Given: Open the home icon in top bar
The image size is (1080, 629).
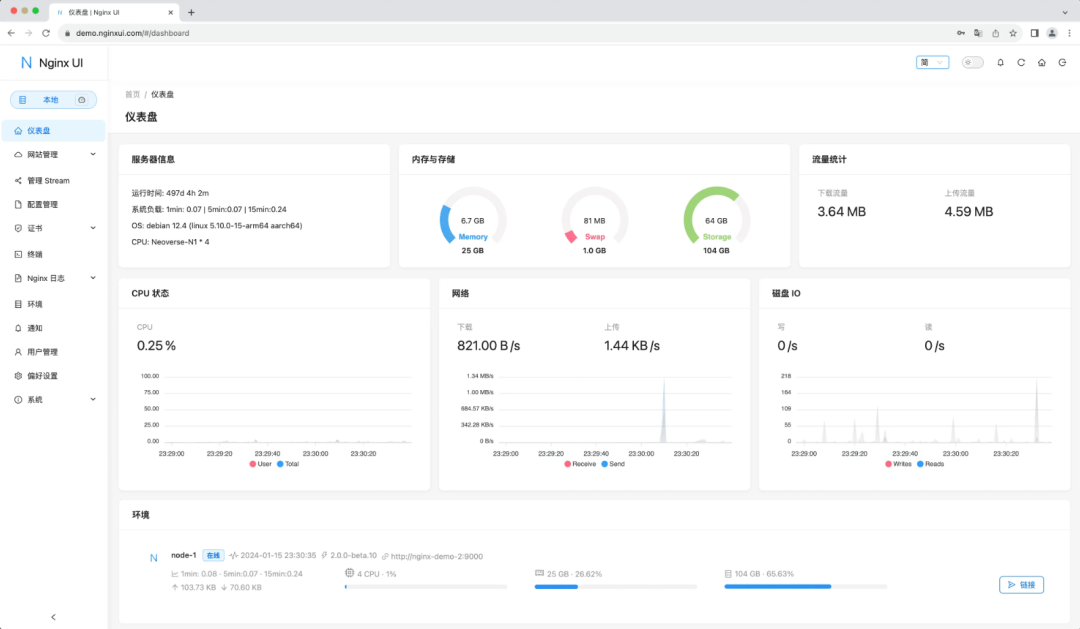Looking at the screenshot, I should tap(1041, 63).
